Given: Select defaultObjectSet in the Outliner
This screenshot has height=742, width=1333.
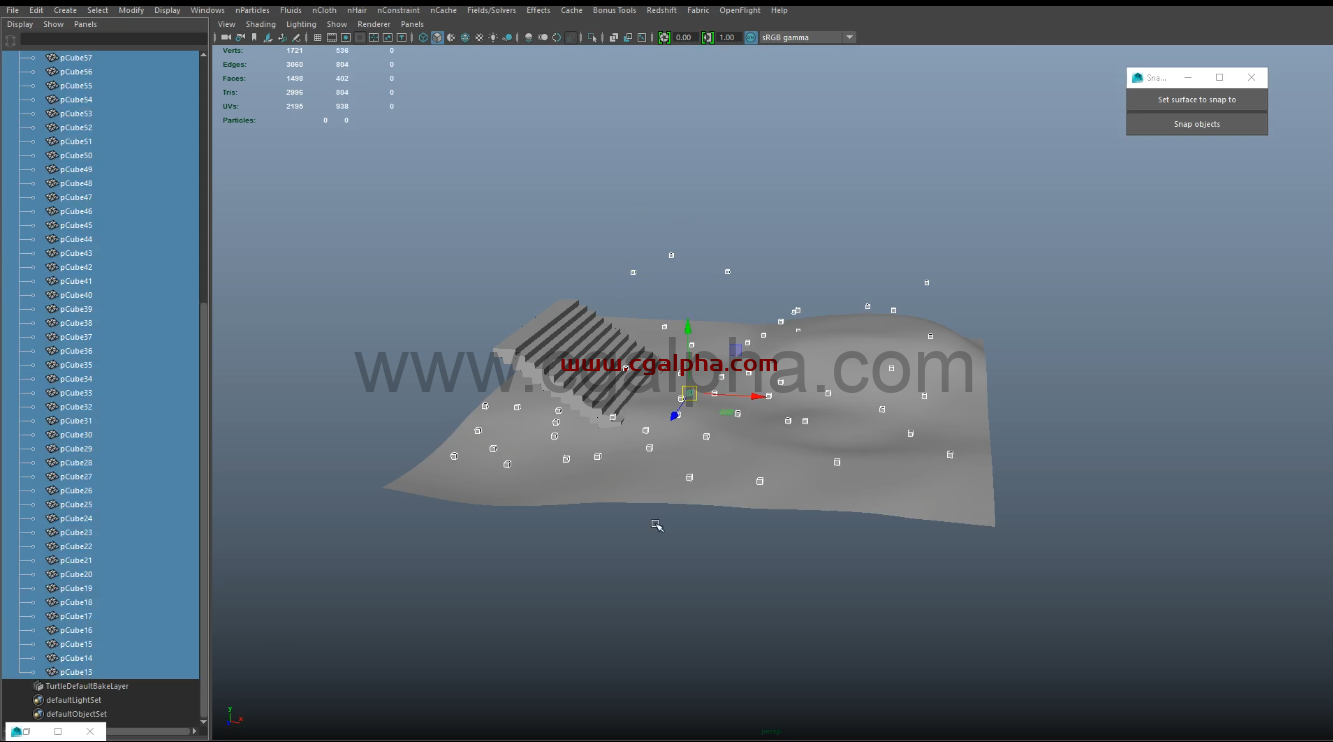Looking at the screenshot, I should pos(76,714).
